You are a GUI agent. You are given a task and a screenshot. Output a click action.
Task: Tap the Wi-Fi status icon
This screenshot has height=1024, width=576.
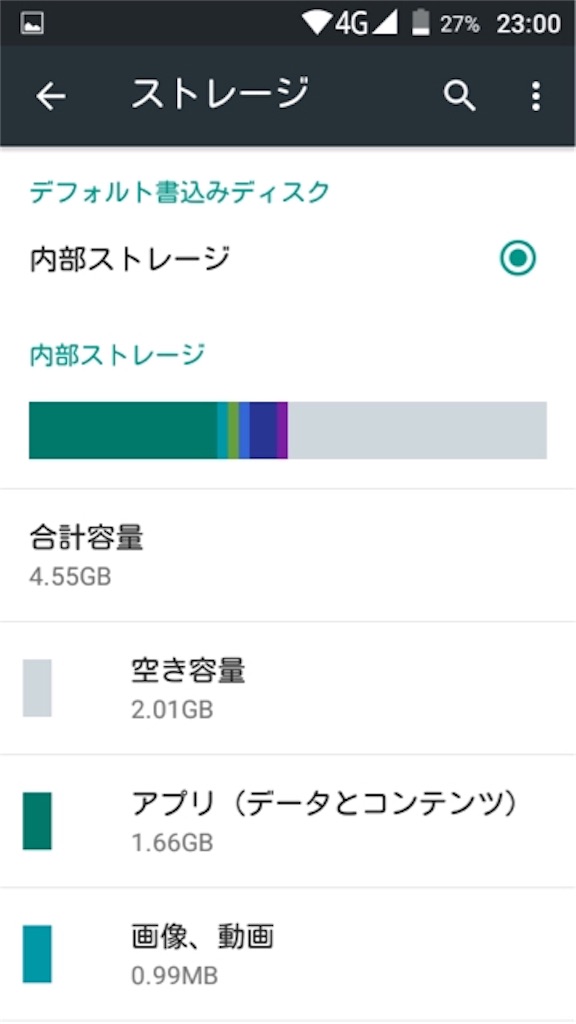(317, 24)
